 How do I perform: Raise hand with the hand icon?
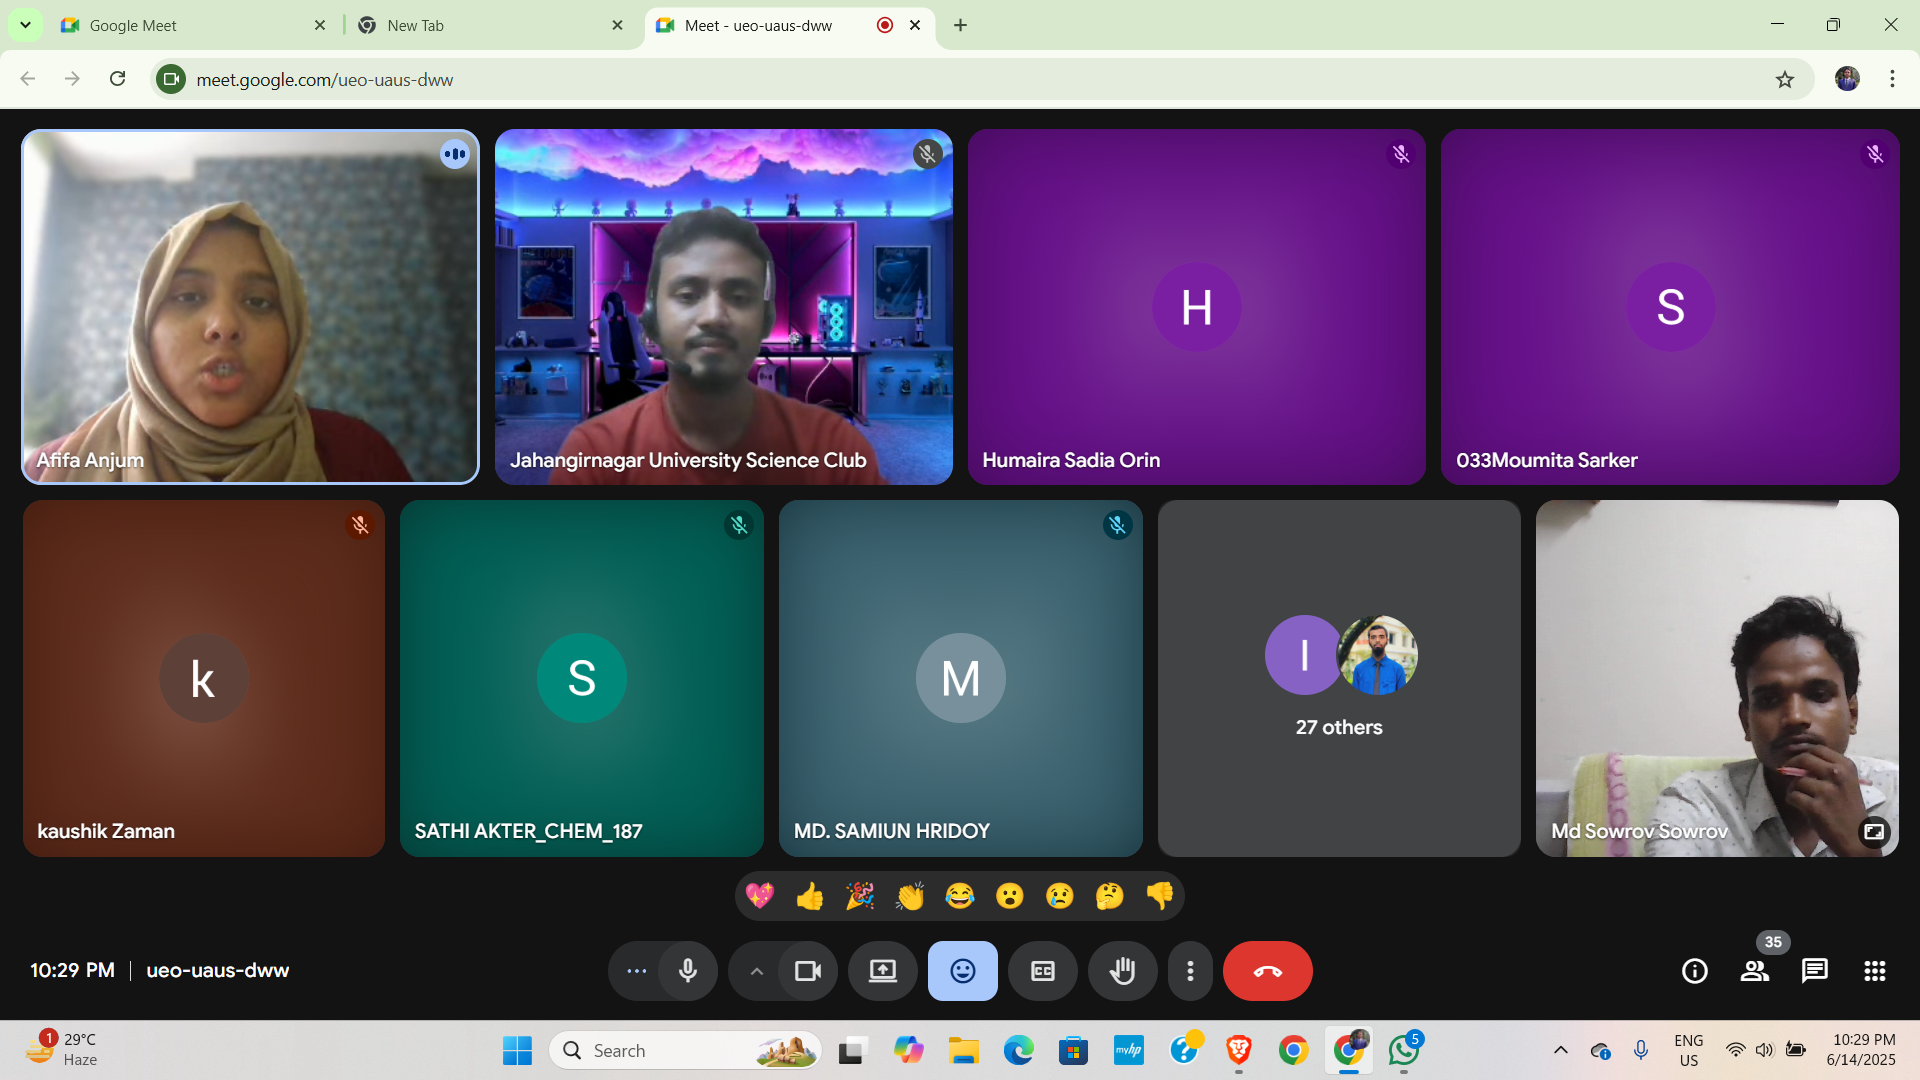tap(1122, 971)
